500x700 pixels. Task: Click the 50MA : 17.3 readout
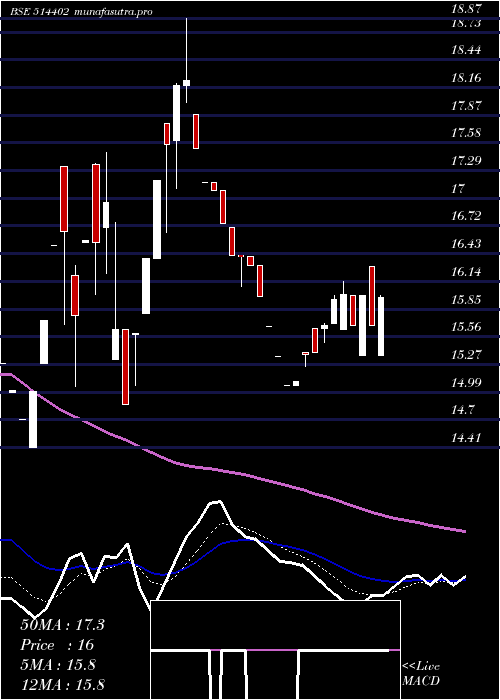tap(62, 625)
